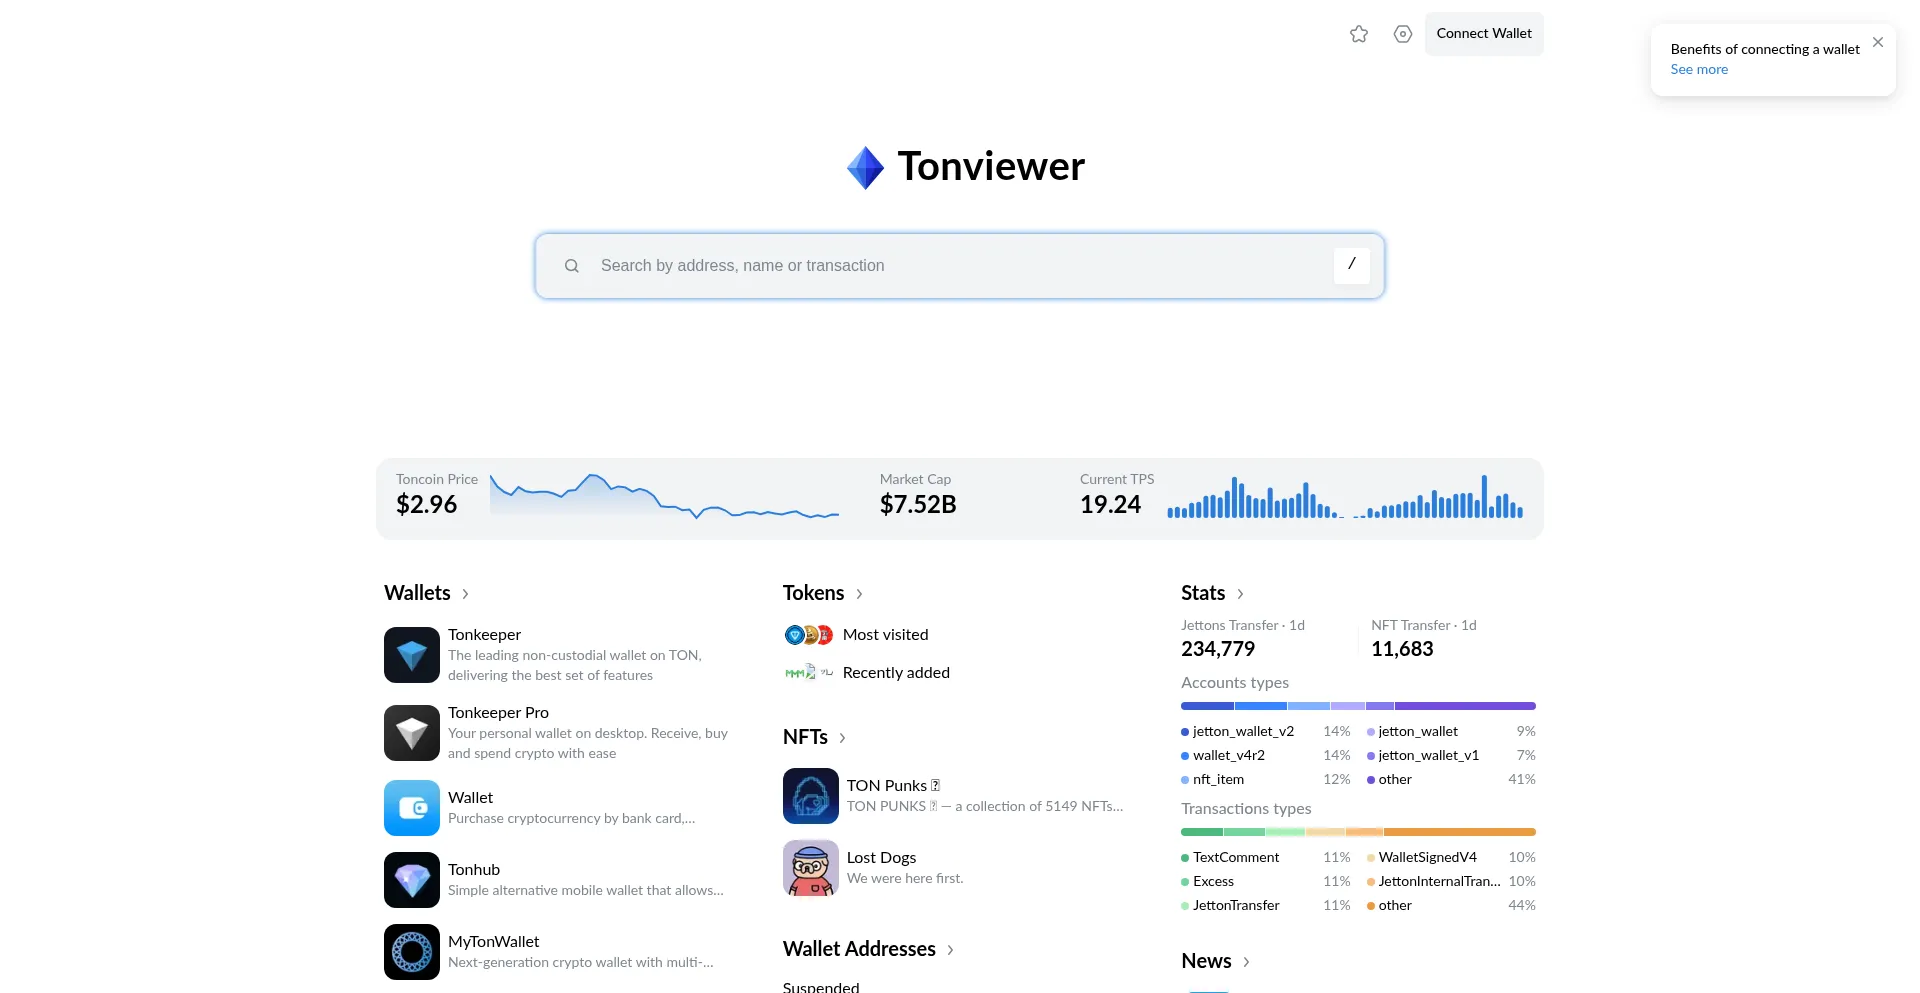Screen dimensions: 1920x993
Task: Click the Tonhub diamond icon
Action: coord(412,880)
